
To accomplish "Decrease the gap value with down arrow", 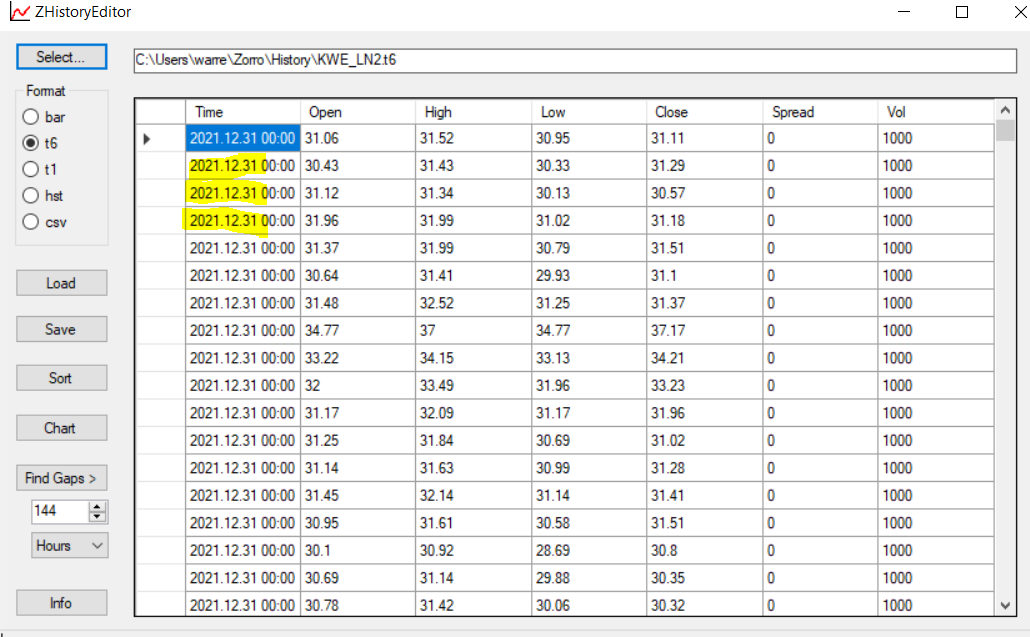I will (97, 516).
